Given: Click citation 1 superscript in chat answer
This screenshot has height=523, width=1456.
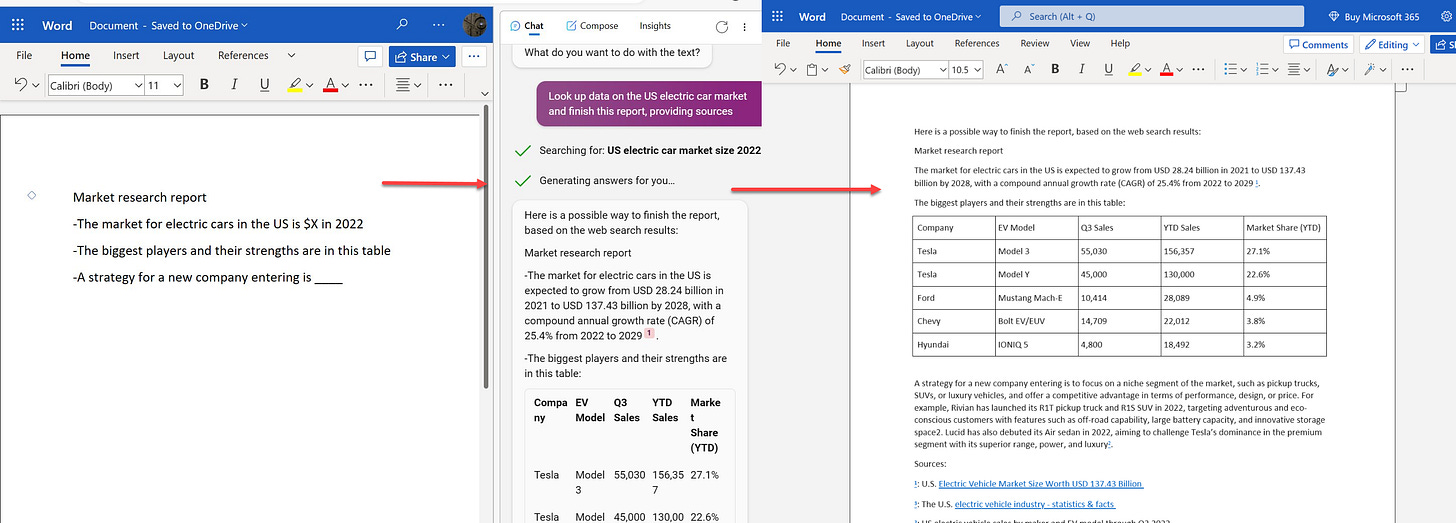Looking at the screenshot, I should 649,334.
